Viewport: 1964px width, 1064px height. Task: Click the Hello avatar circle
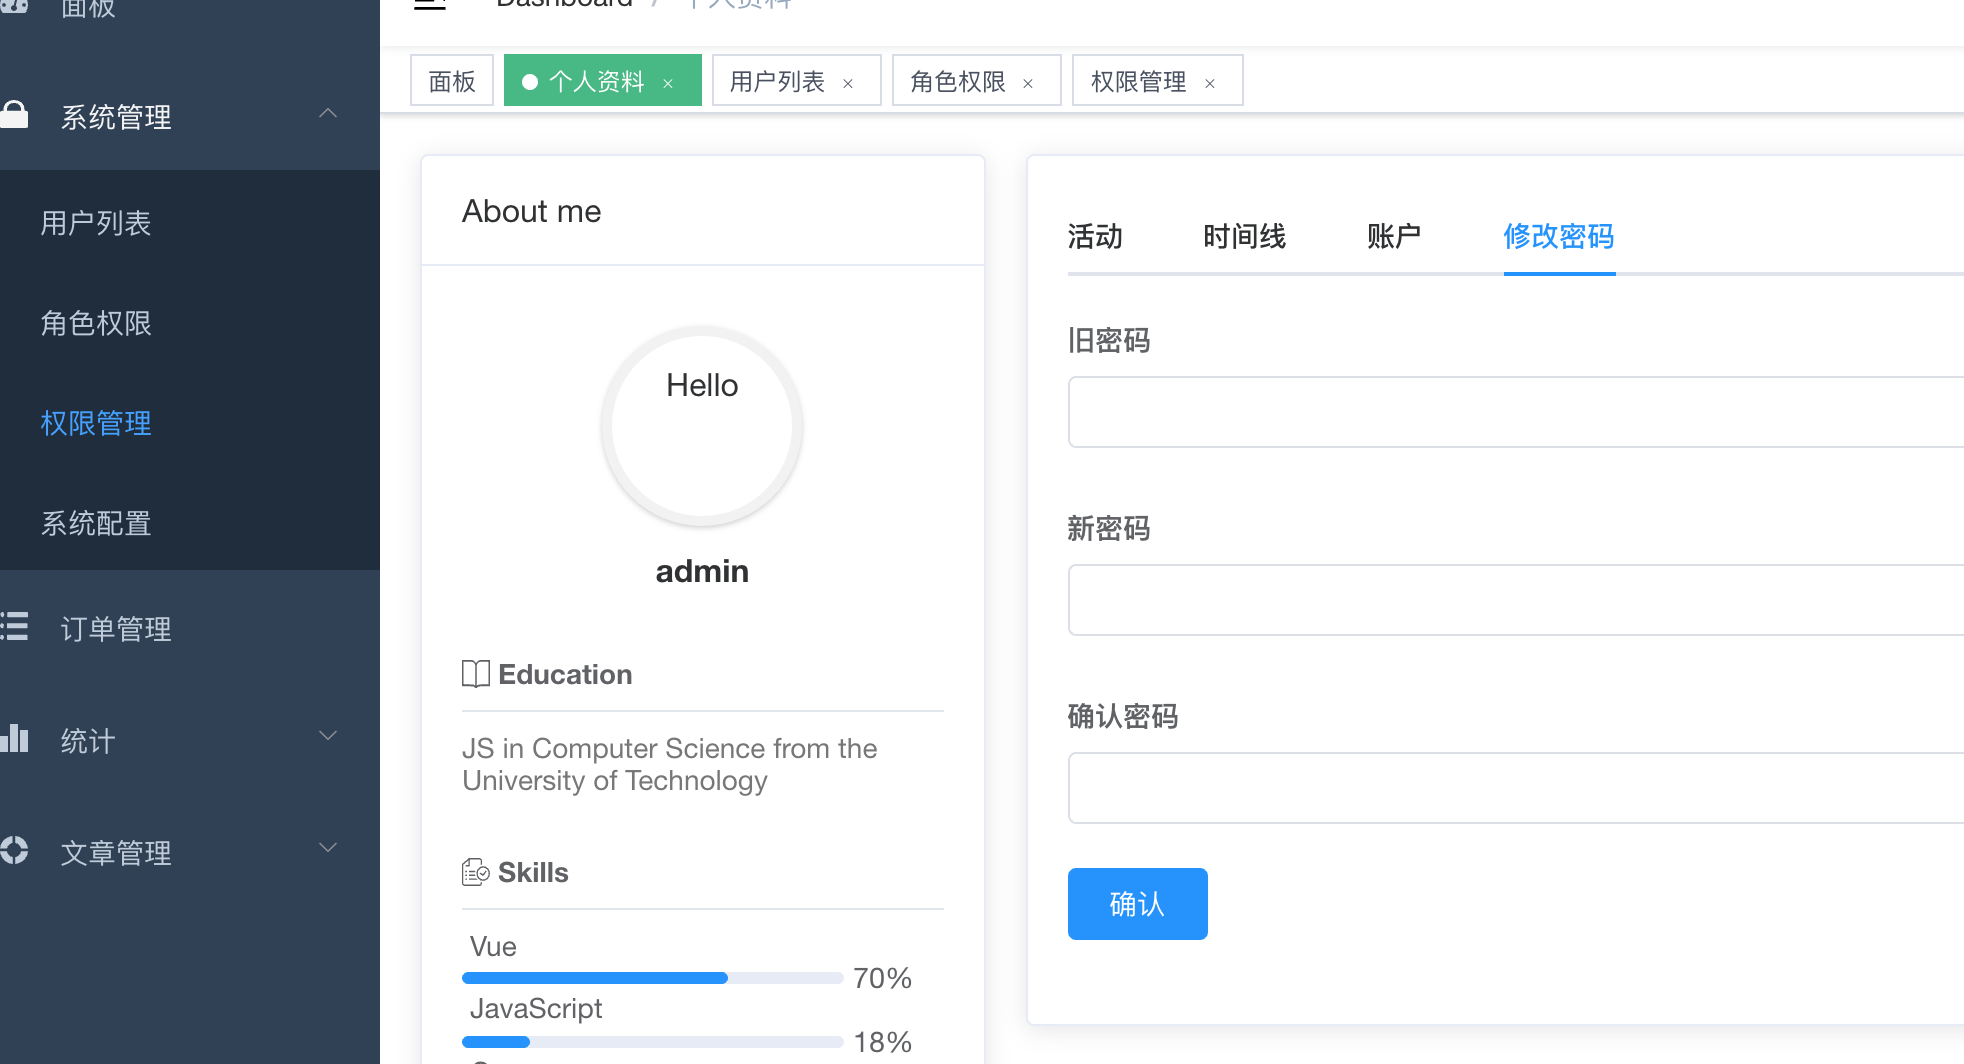(702, 426)
